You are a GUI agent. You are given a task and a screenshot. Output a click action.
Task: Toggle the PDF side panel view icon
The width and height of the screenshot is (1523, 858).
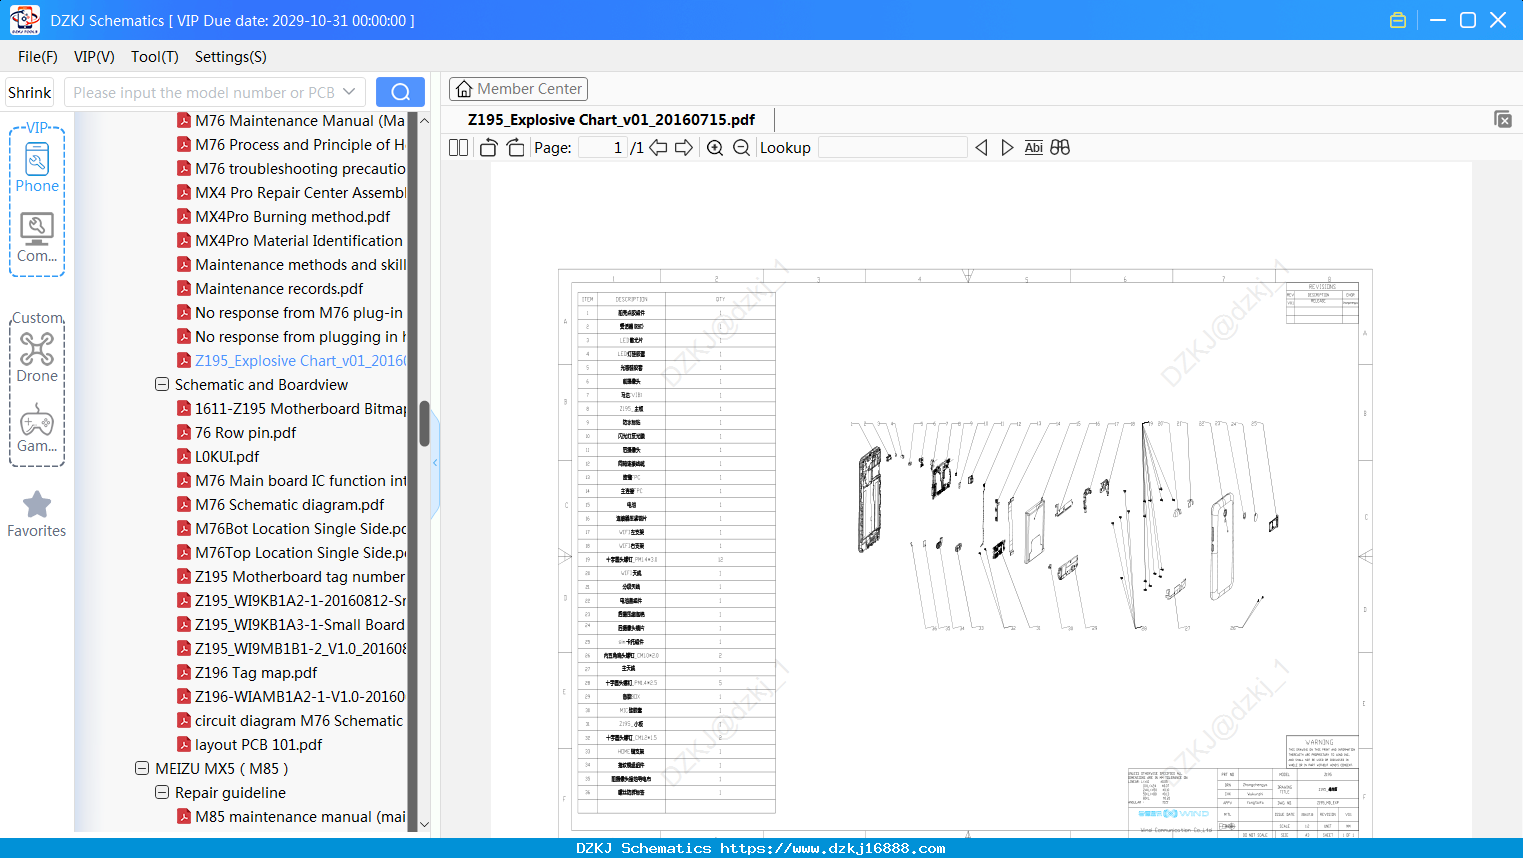click(x=459, y=148)
